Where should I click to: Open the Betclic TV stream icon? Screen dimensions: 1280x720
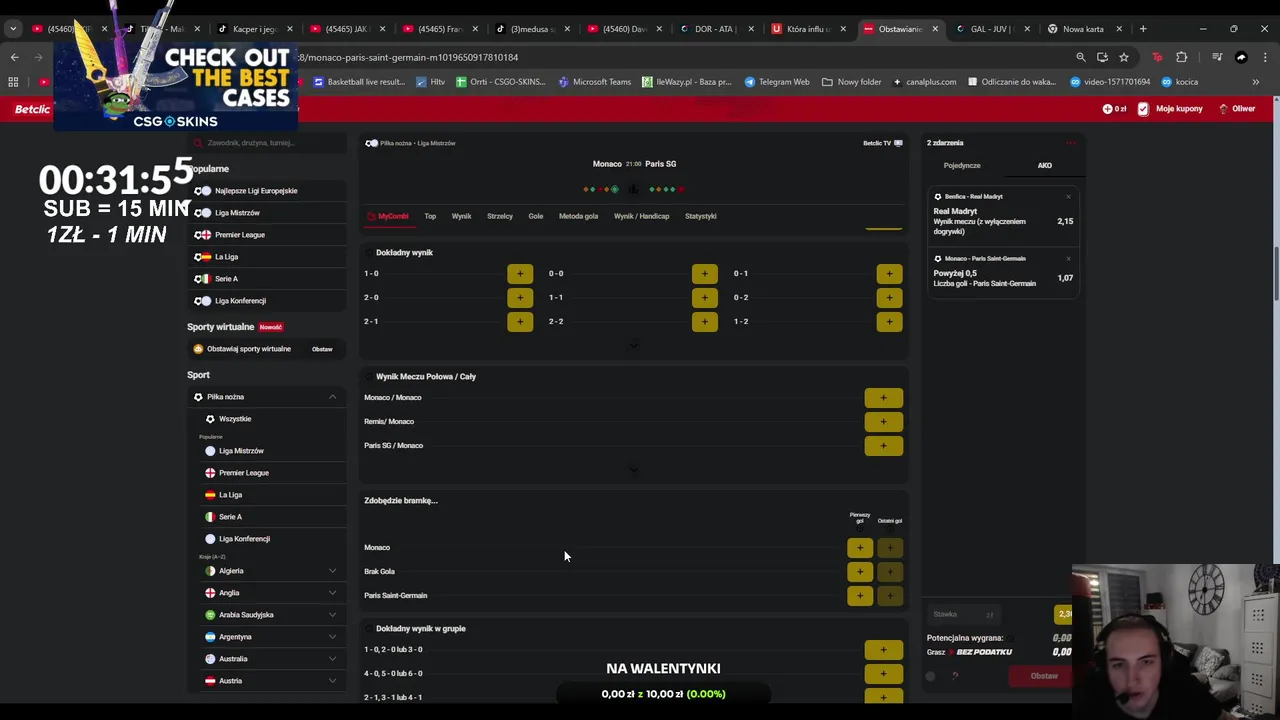(898, 143)
